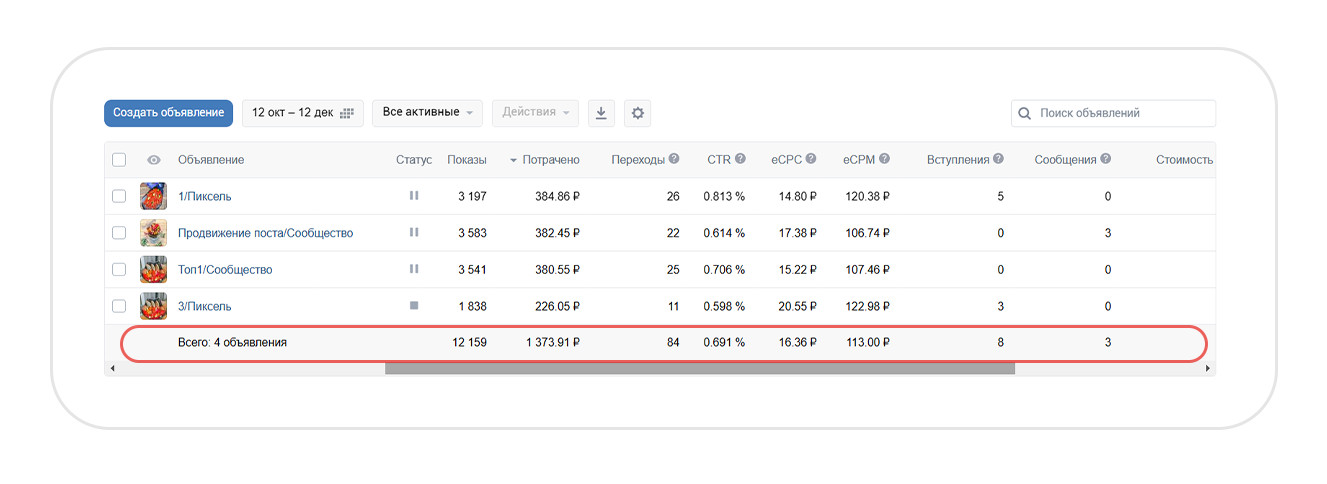
Task: Click the stopped status icon for 3/Пиксель
Action: coord(414,306)
